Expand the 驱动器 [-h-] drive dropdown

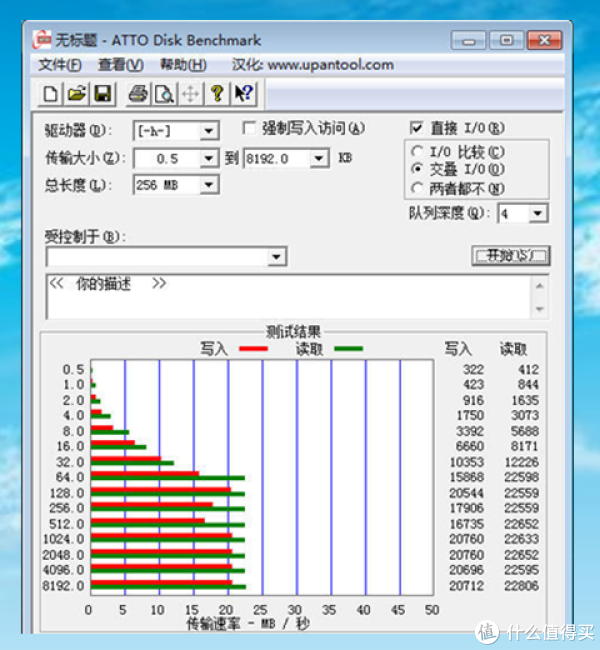(x=209, y=131)
